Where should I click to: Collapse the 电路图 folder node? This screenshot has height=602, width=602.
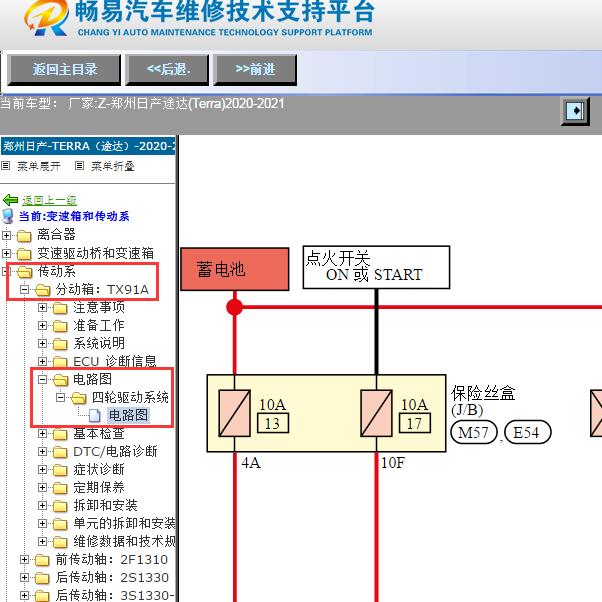pyautogui.click(x=42, y=379)
